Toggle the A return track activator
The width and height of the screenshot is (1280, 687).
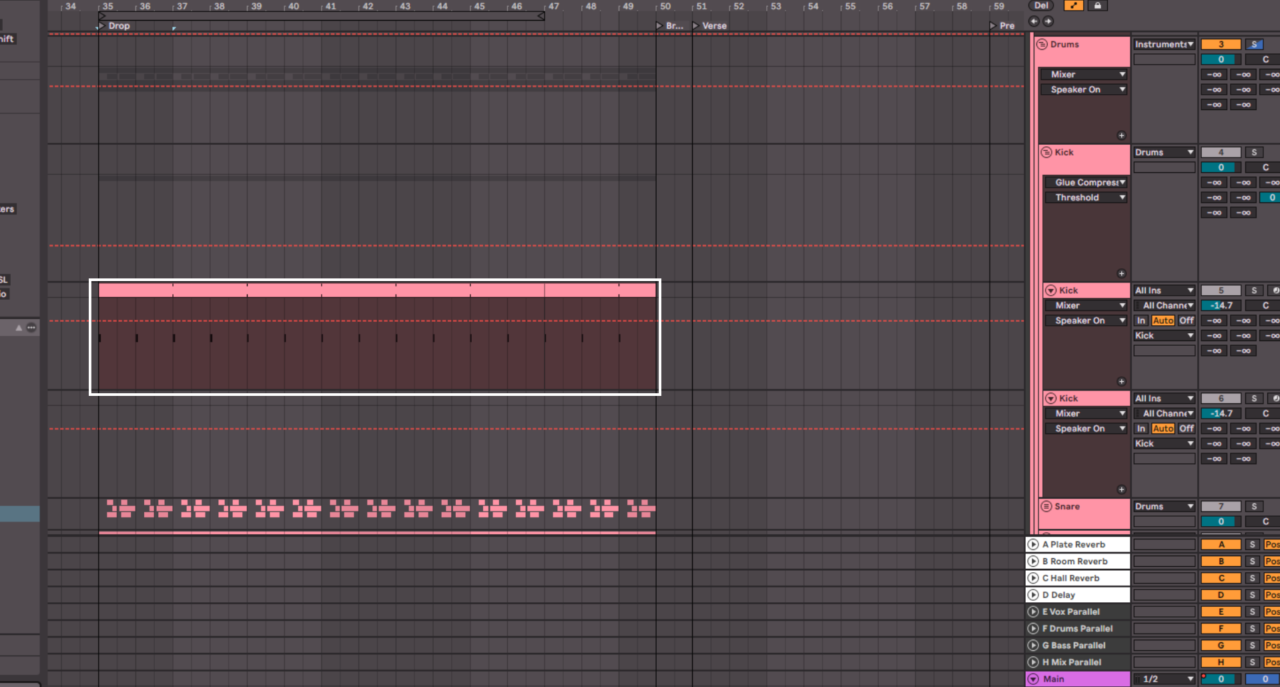point(1220,545)
